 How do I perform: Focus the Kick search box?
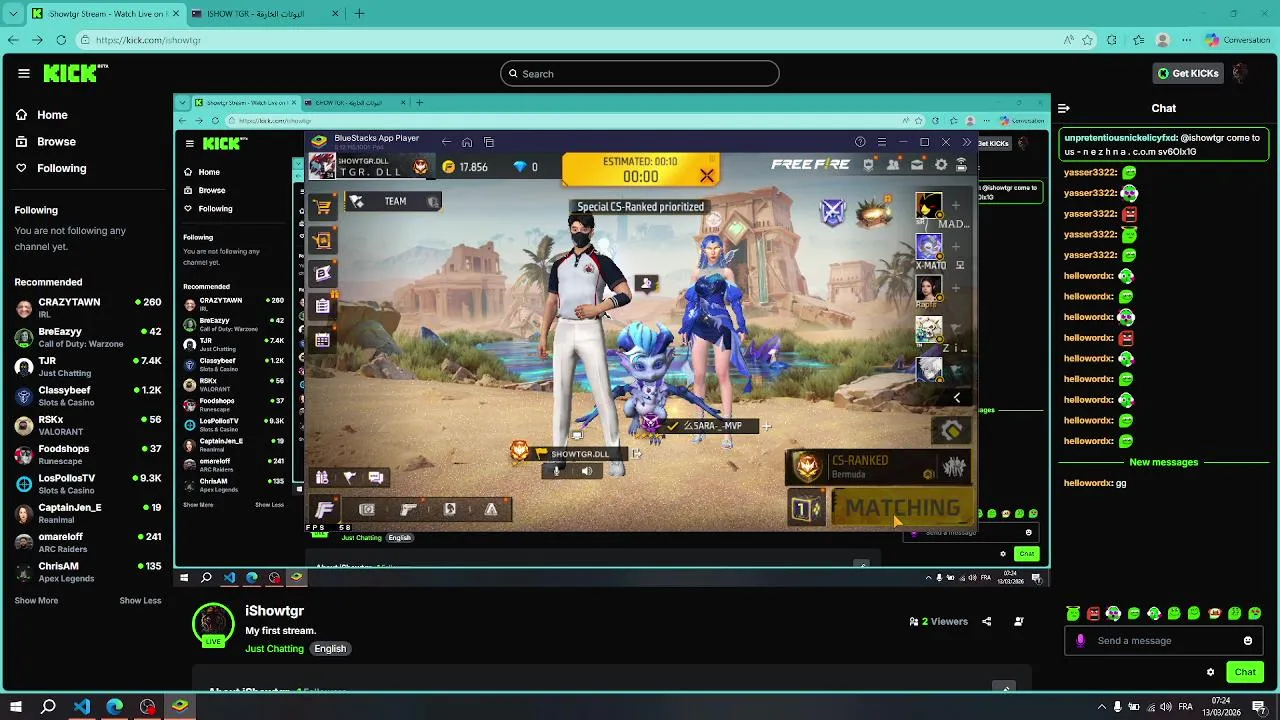(639, 73)
